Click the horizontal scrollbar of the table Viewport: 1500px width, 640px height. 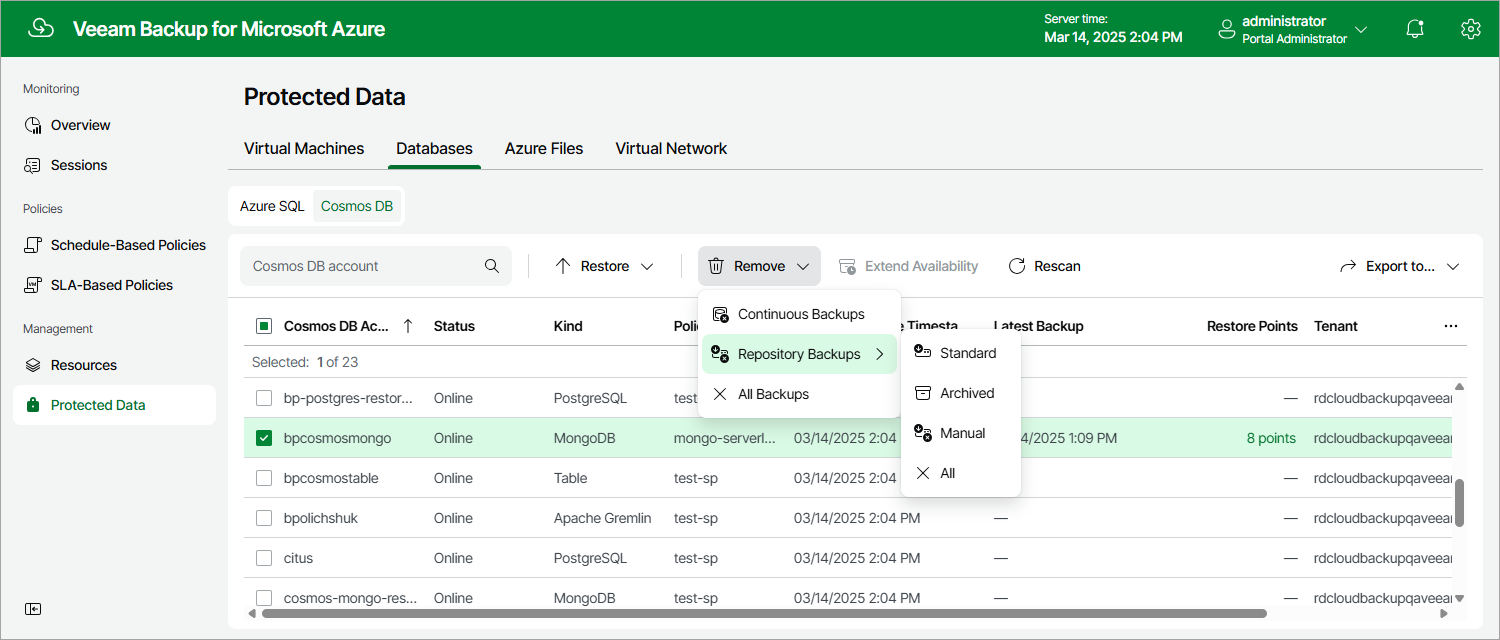pos(764,613)
